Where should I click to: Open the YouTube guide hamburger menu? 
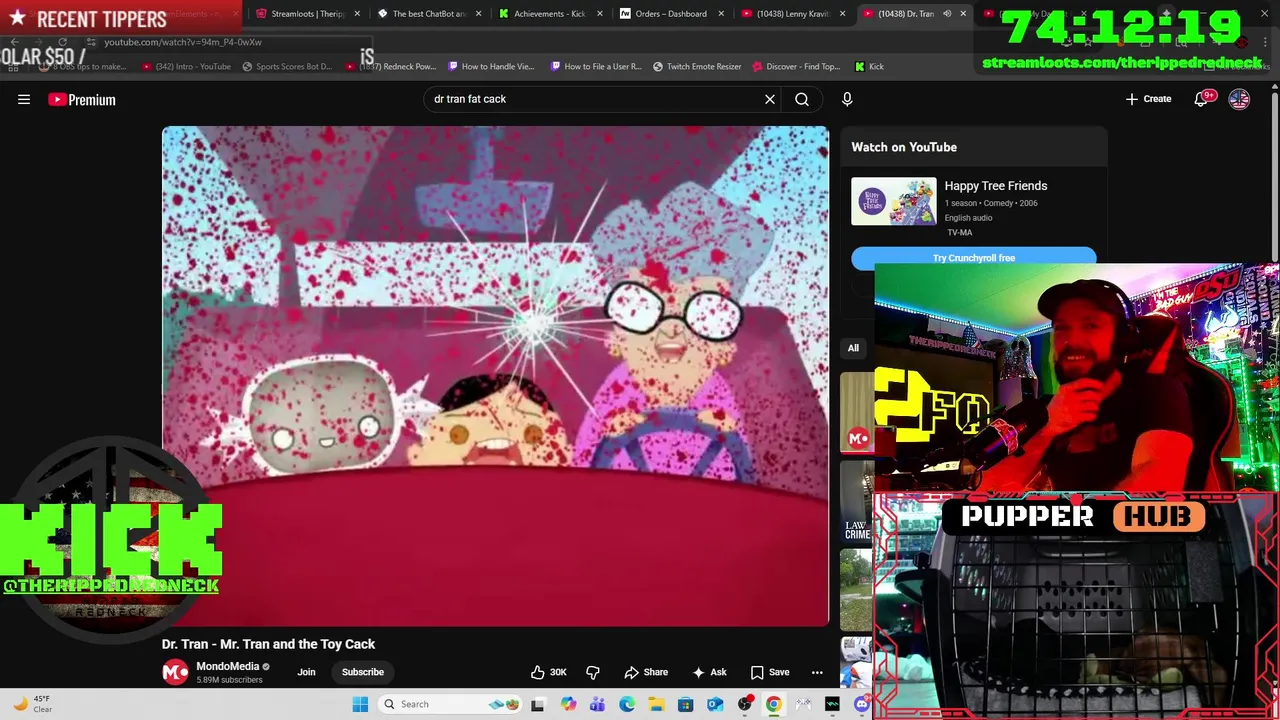pyautogui.click(x=24, y=99)
